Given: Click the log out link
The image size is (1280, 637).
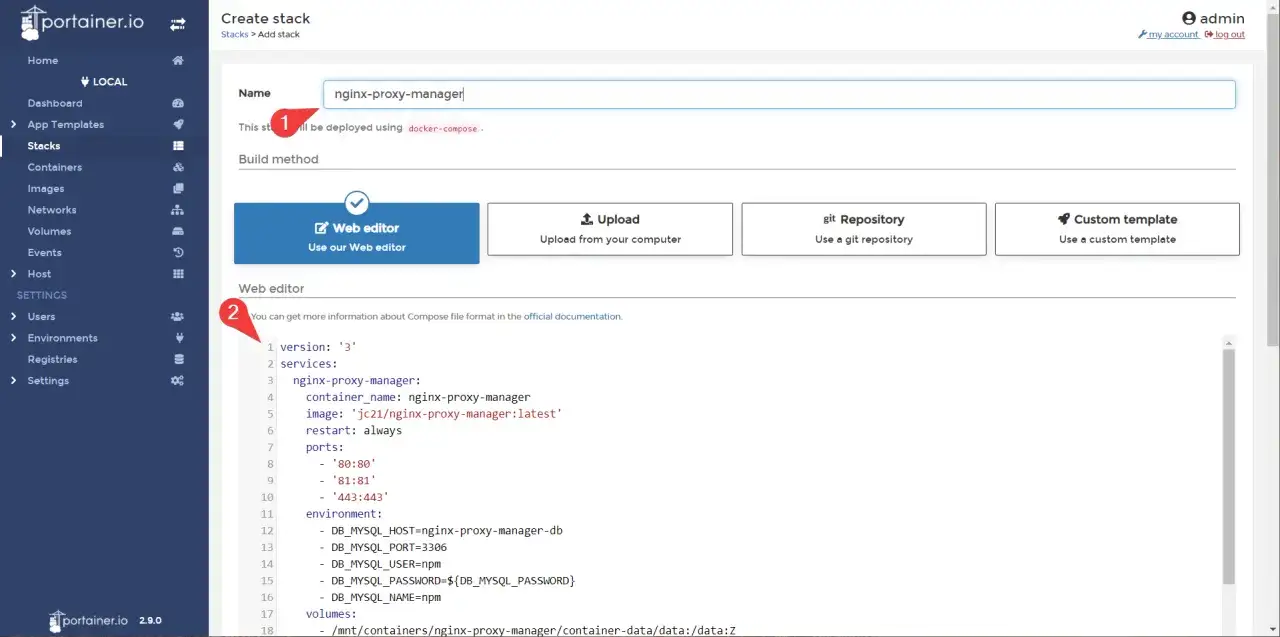Looking at the screenshot, I should tap(1225, 34).
